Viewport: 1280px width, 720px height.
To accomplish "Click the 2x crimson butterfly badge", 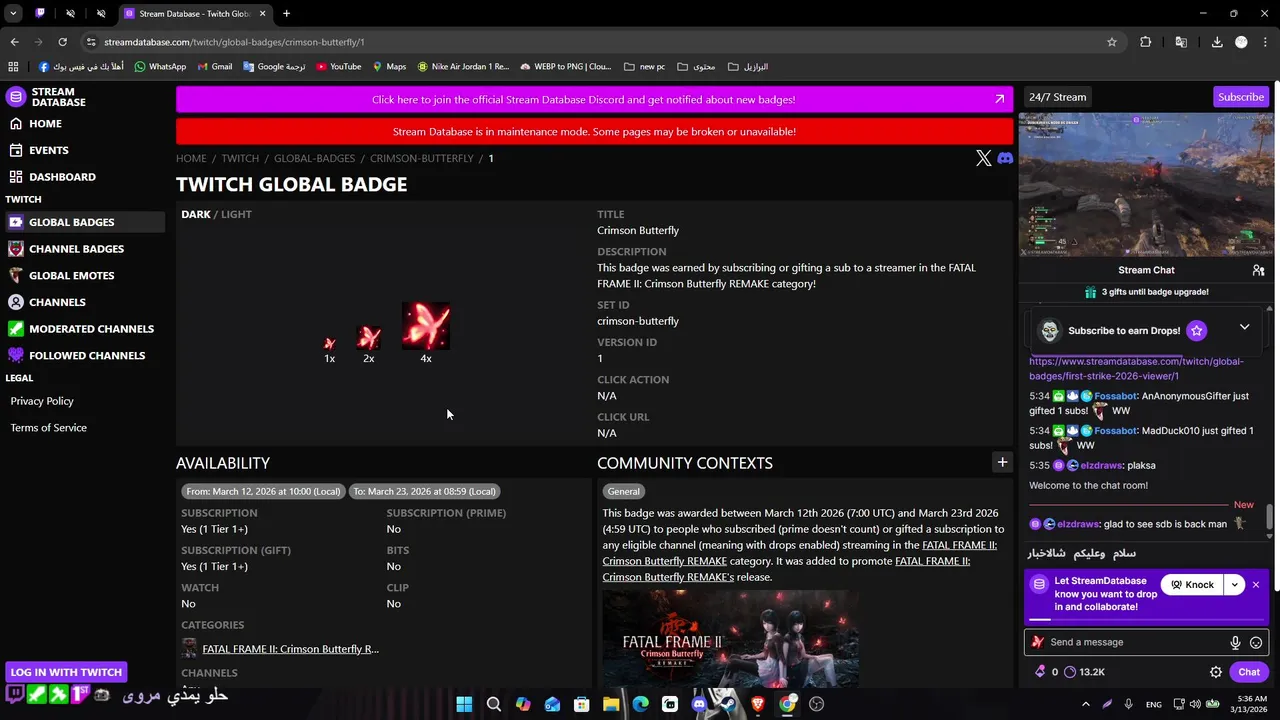I will click(369, 337).
